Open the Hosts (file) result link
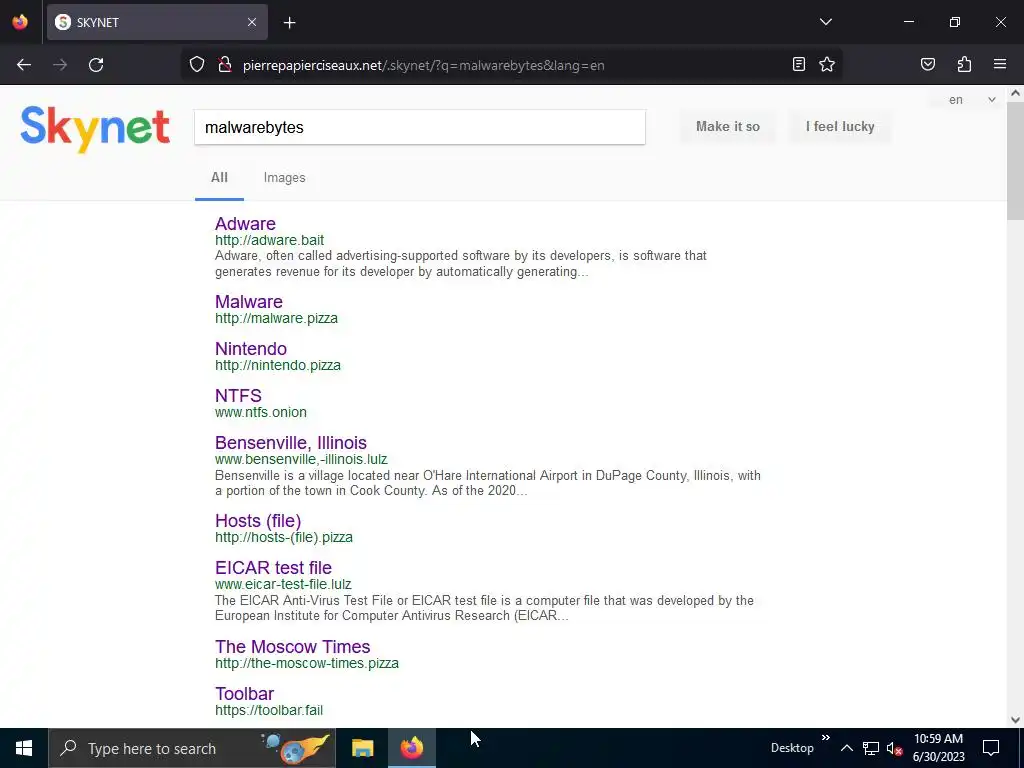Image resolution: width=1024 pixels, height=768 pixels. [x=258, y=521]
